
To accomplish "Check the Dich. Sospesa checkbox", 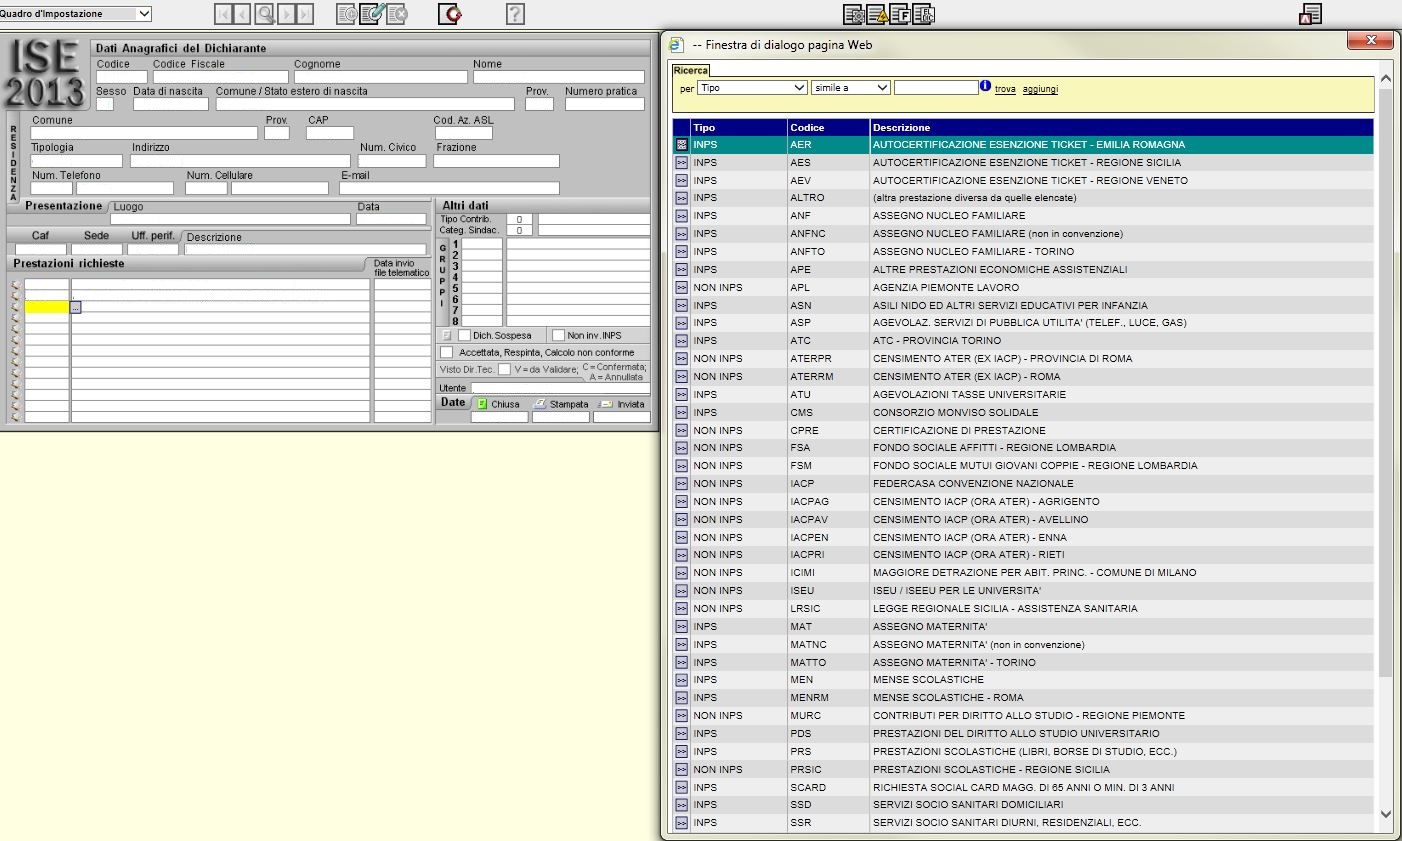I will click(464, 335).
